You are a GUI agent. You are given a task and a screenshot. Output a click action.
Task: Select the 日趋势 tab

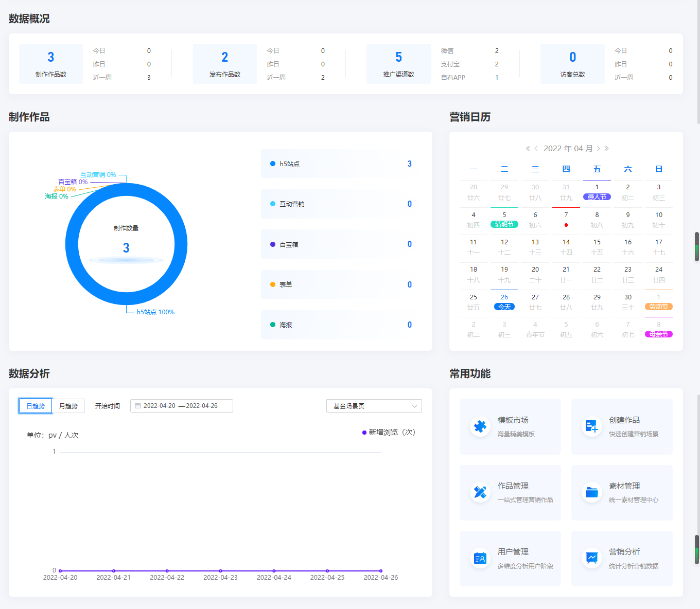35,406
